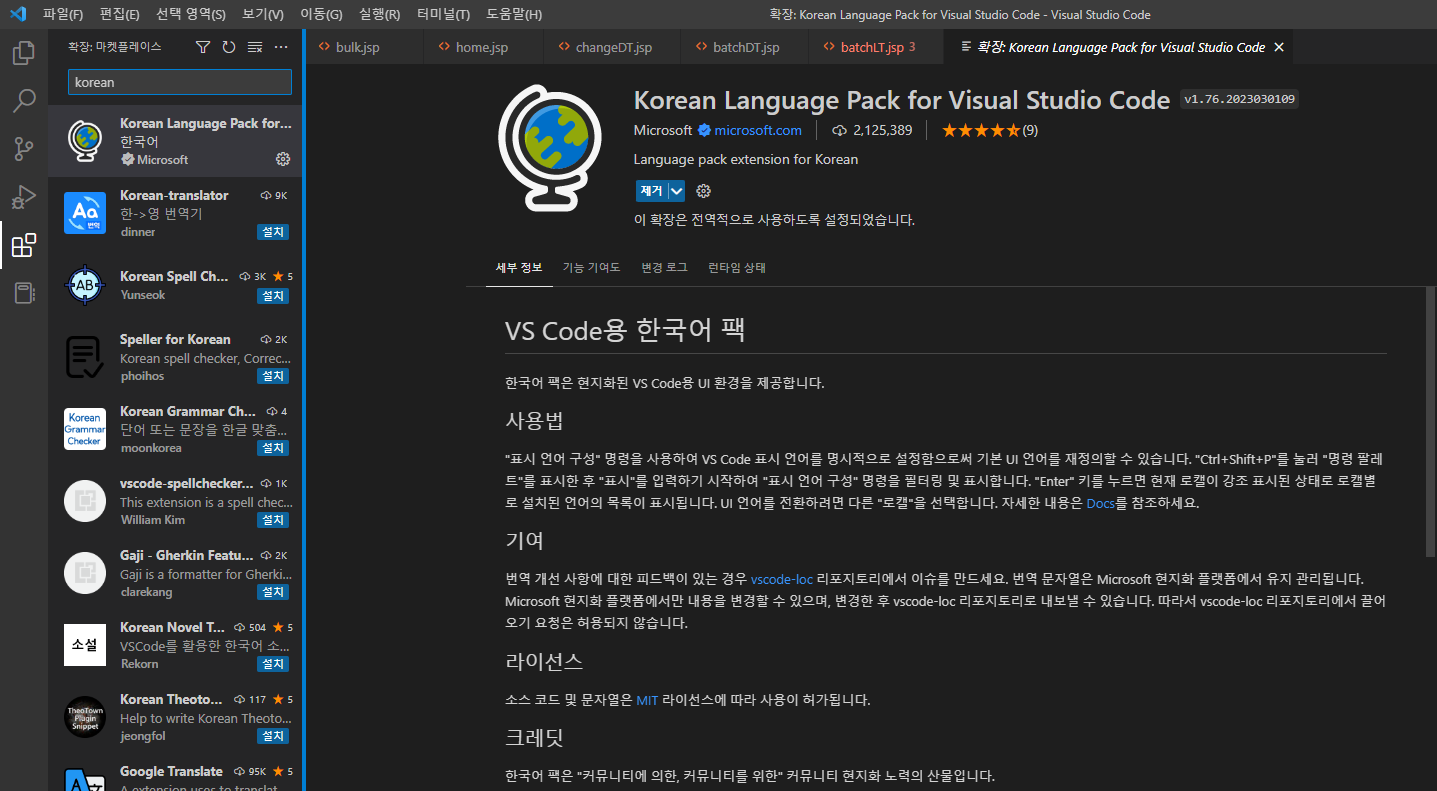Install the Korean Spell Checker extension

click(273, 296)
